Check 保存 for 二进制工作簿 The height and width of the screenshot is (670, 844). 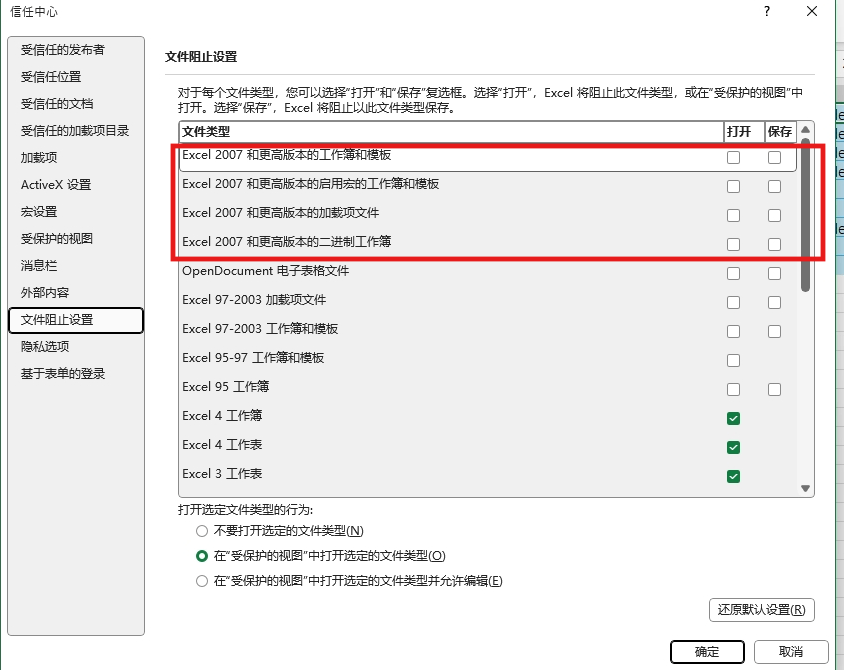pyautogui.click(x=774, y=244)
